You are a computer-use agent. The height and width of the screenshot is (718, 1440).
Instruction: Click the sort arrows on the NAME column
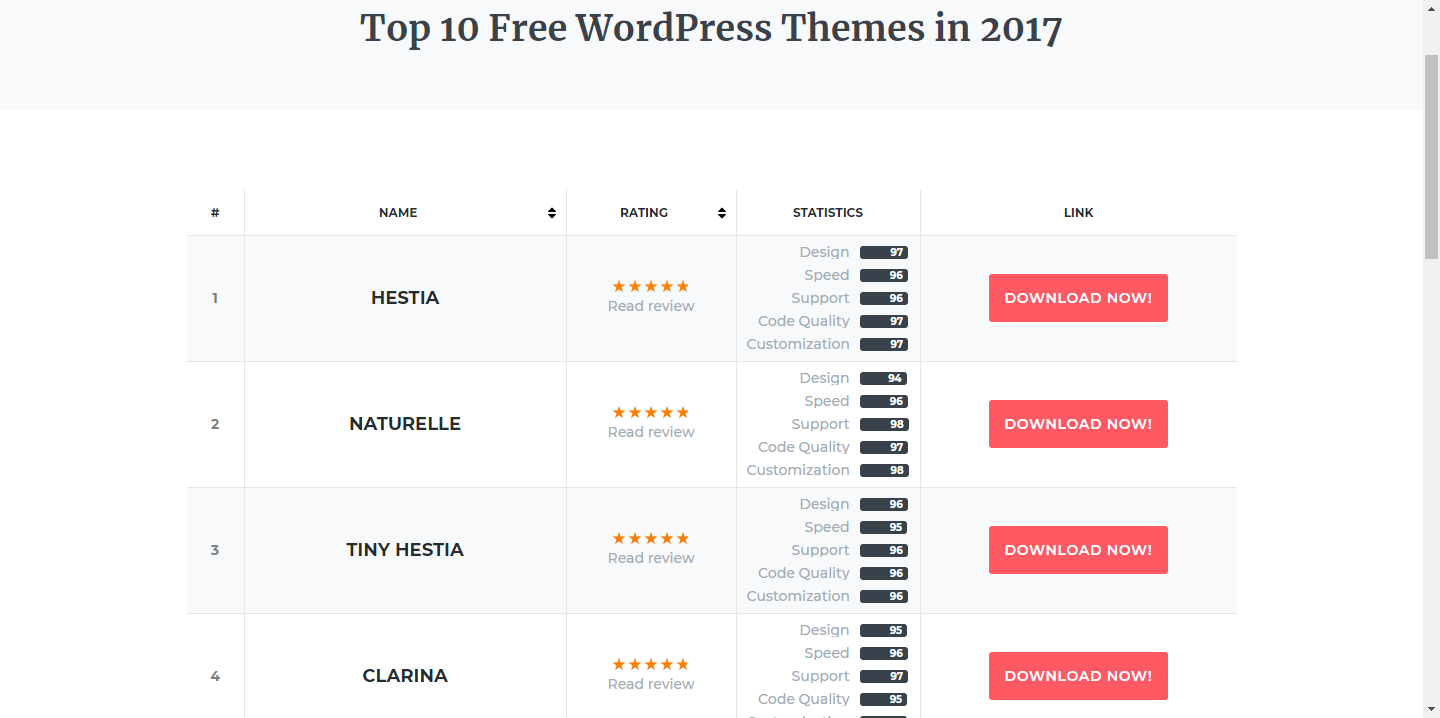[x=551, y=212]
